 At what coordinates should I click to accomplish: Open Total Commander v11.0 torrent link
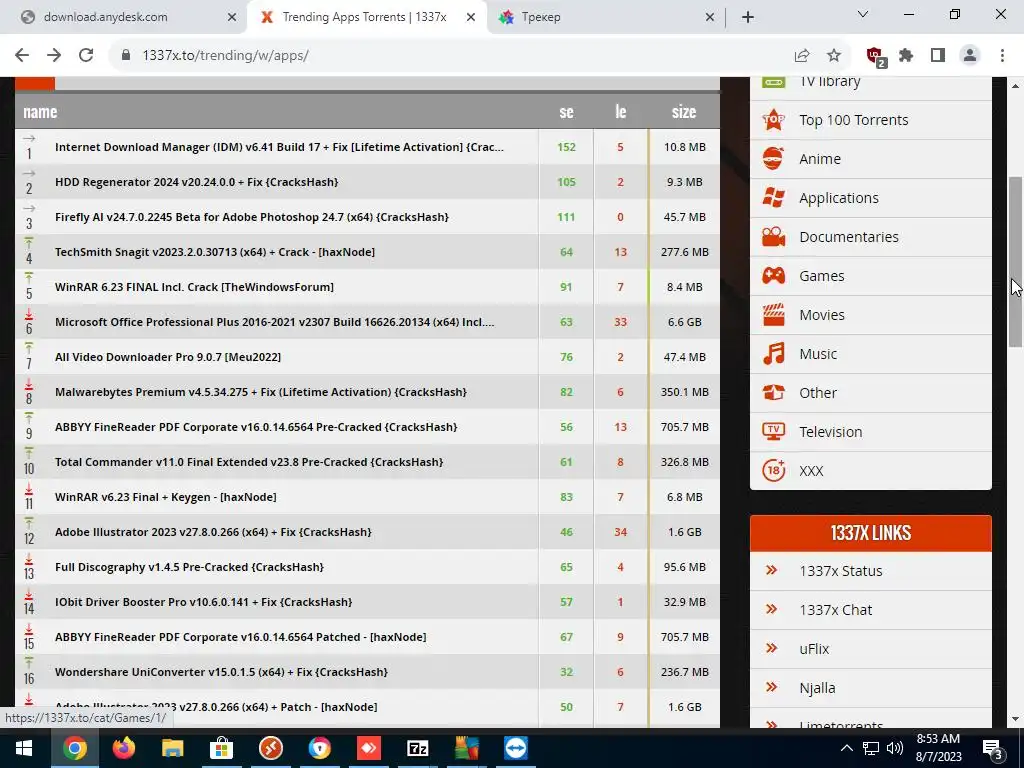point(249,462)
